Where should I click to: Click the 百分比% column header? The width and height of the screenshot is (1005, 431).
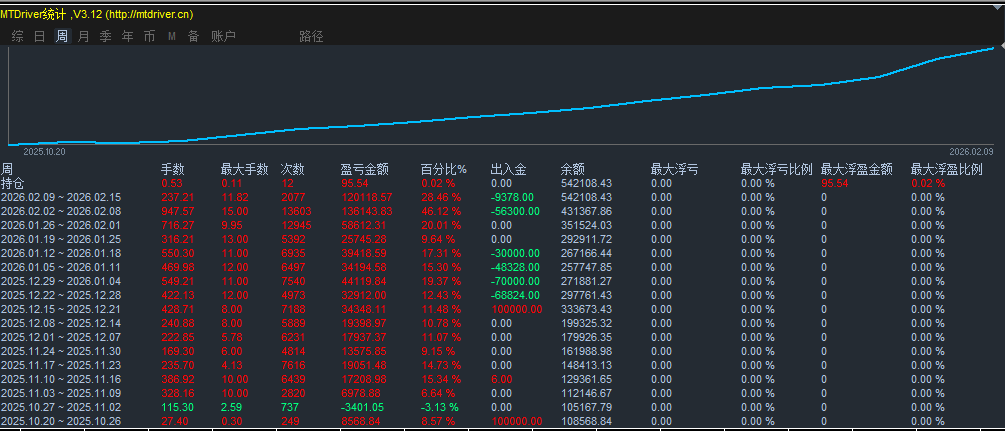[x=444, y=169]
